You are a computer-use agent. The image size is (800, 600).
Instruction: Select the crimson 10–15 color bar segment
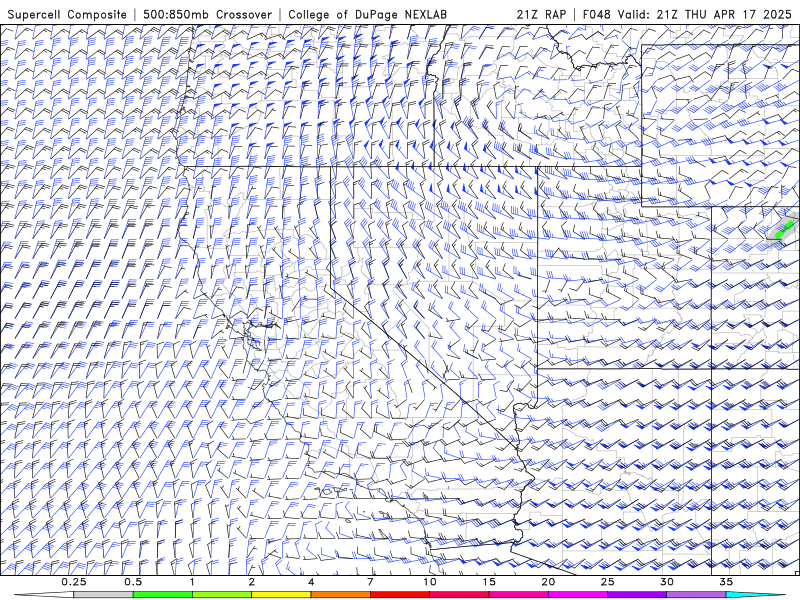point(459,595)
